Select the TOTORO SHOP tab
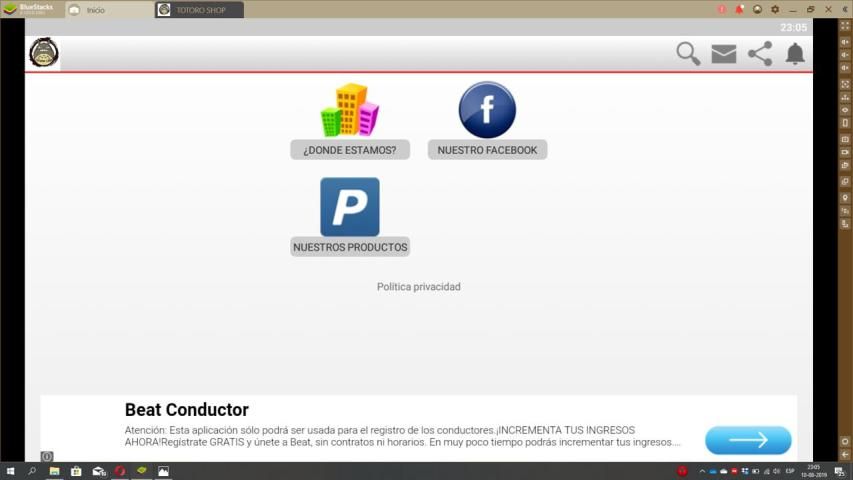 click(200, 10)
